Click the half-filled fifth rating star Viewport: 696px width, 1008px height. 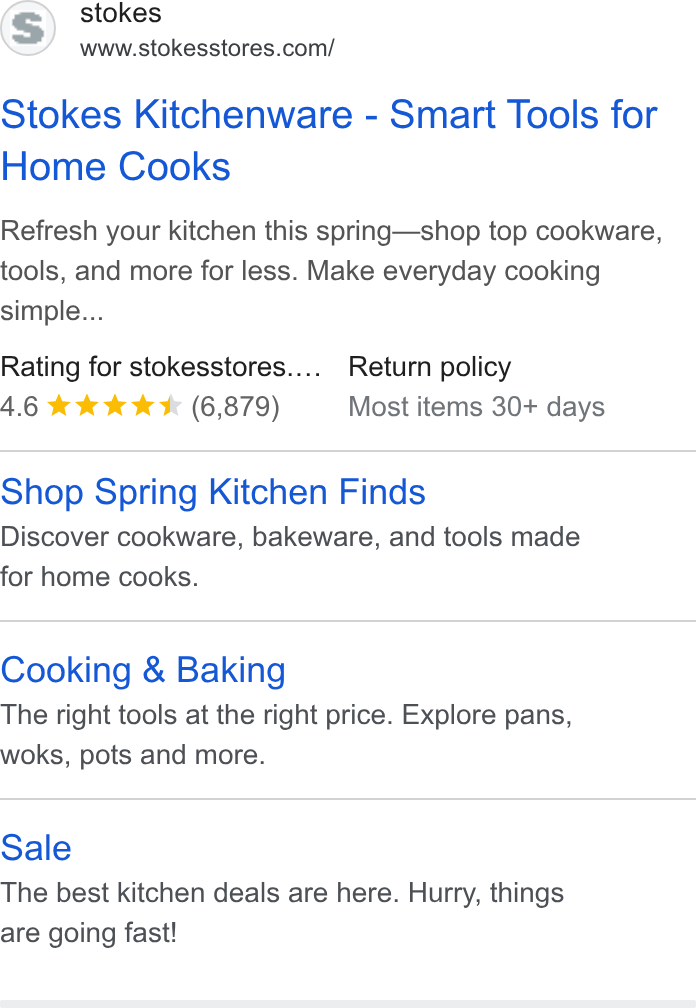(x=171, y=406)
